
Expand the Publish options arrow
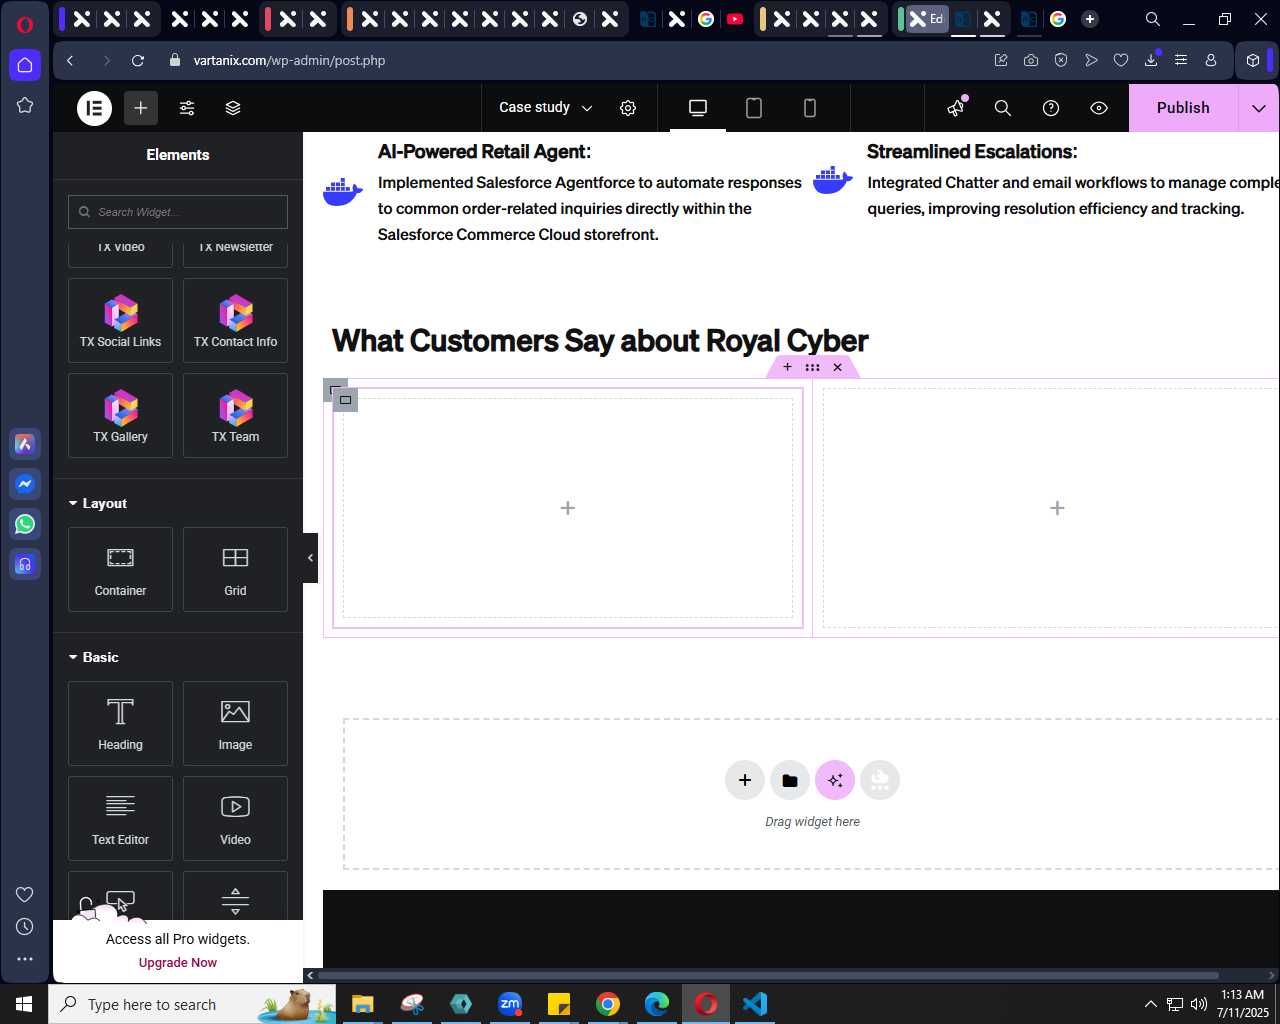pos(1259,108)
